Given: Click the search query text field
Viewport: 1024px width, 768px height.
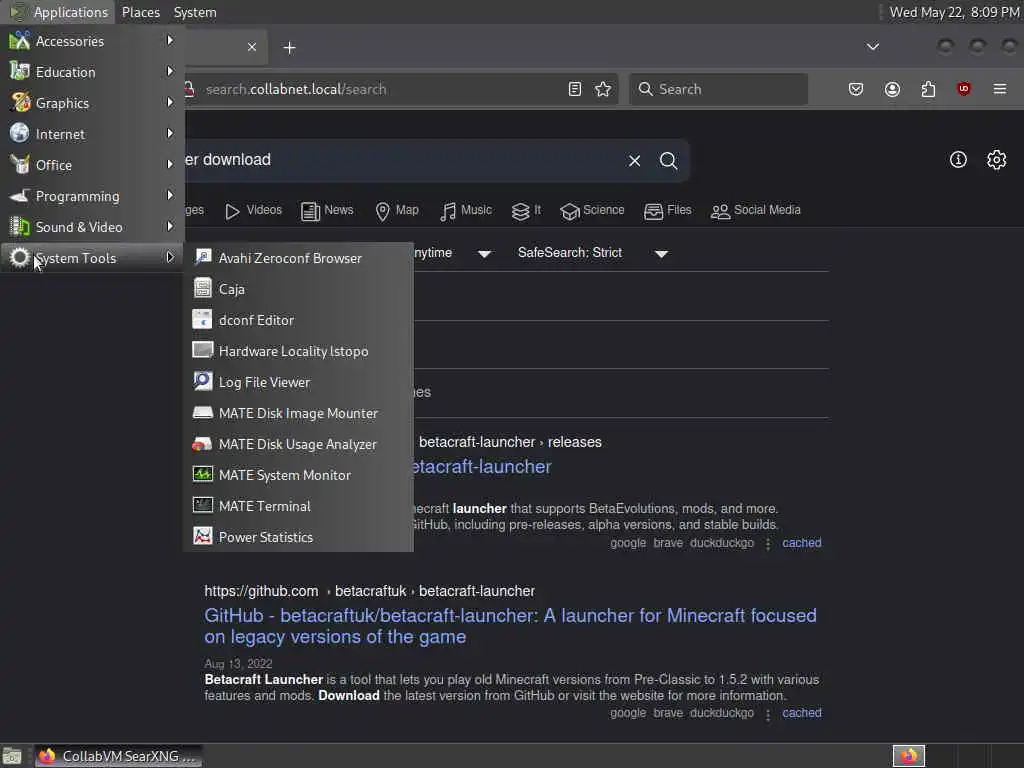Looking at the screenshot, I should [x=402, y=160].
